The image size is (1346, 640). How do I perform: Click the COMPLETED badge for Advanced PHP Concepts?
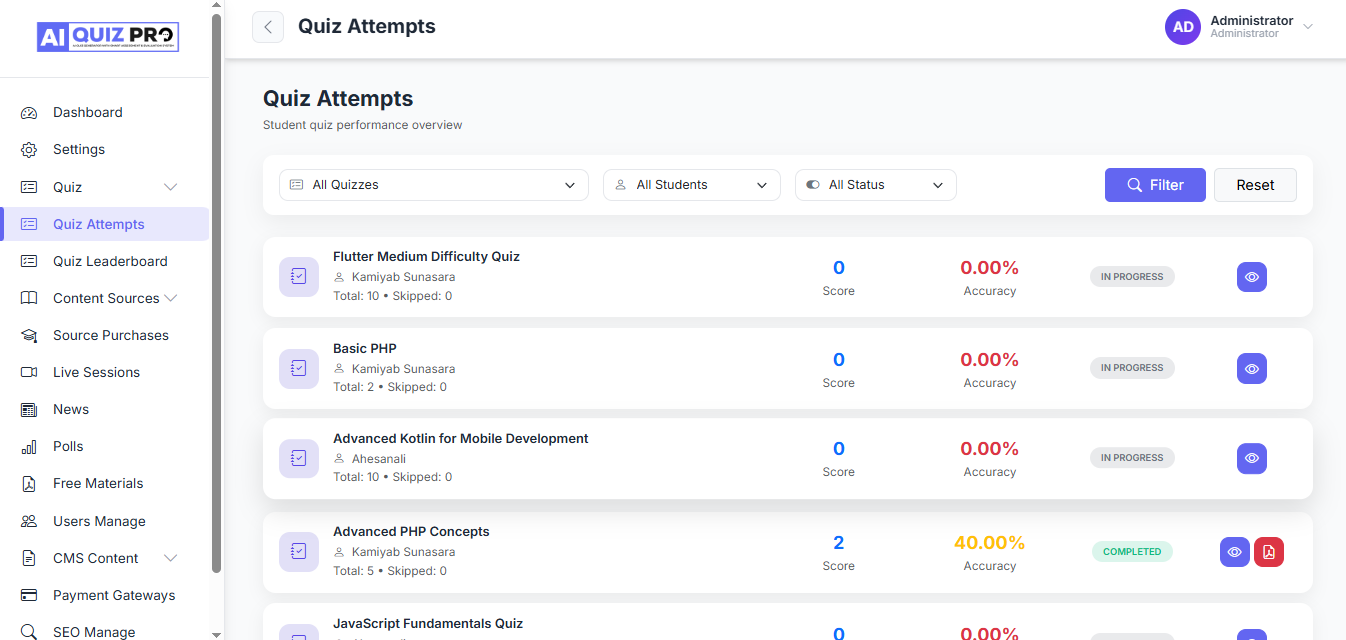1132,552
